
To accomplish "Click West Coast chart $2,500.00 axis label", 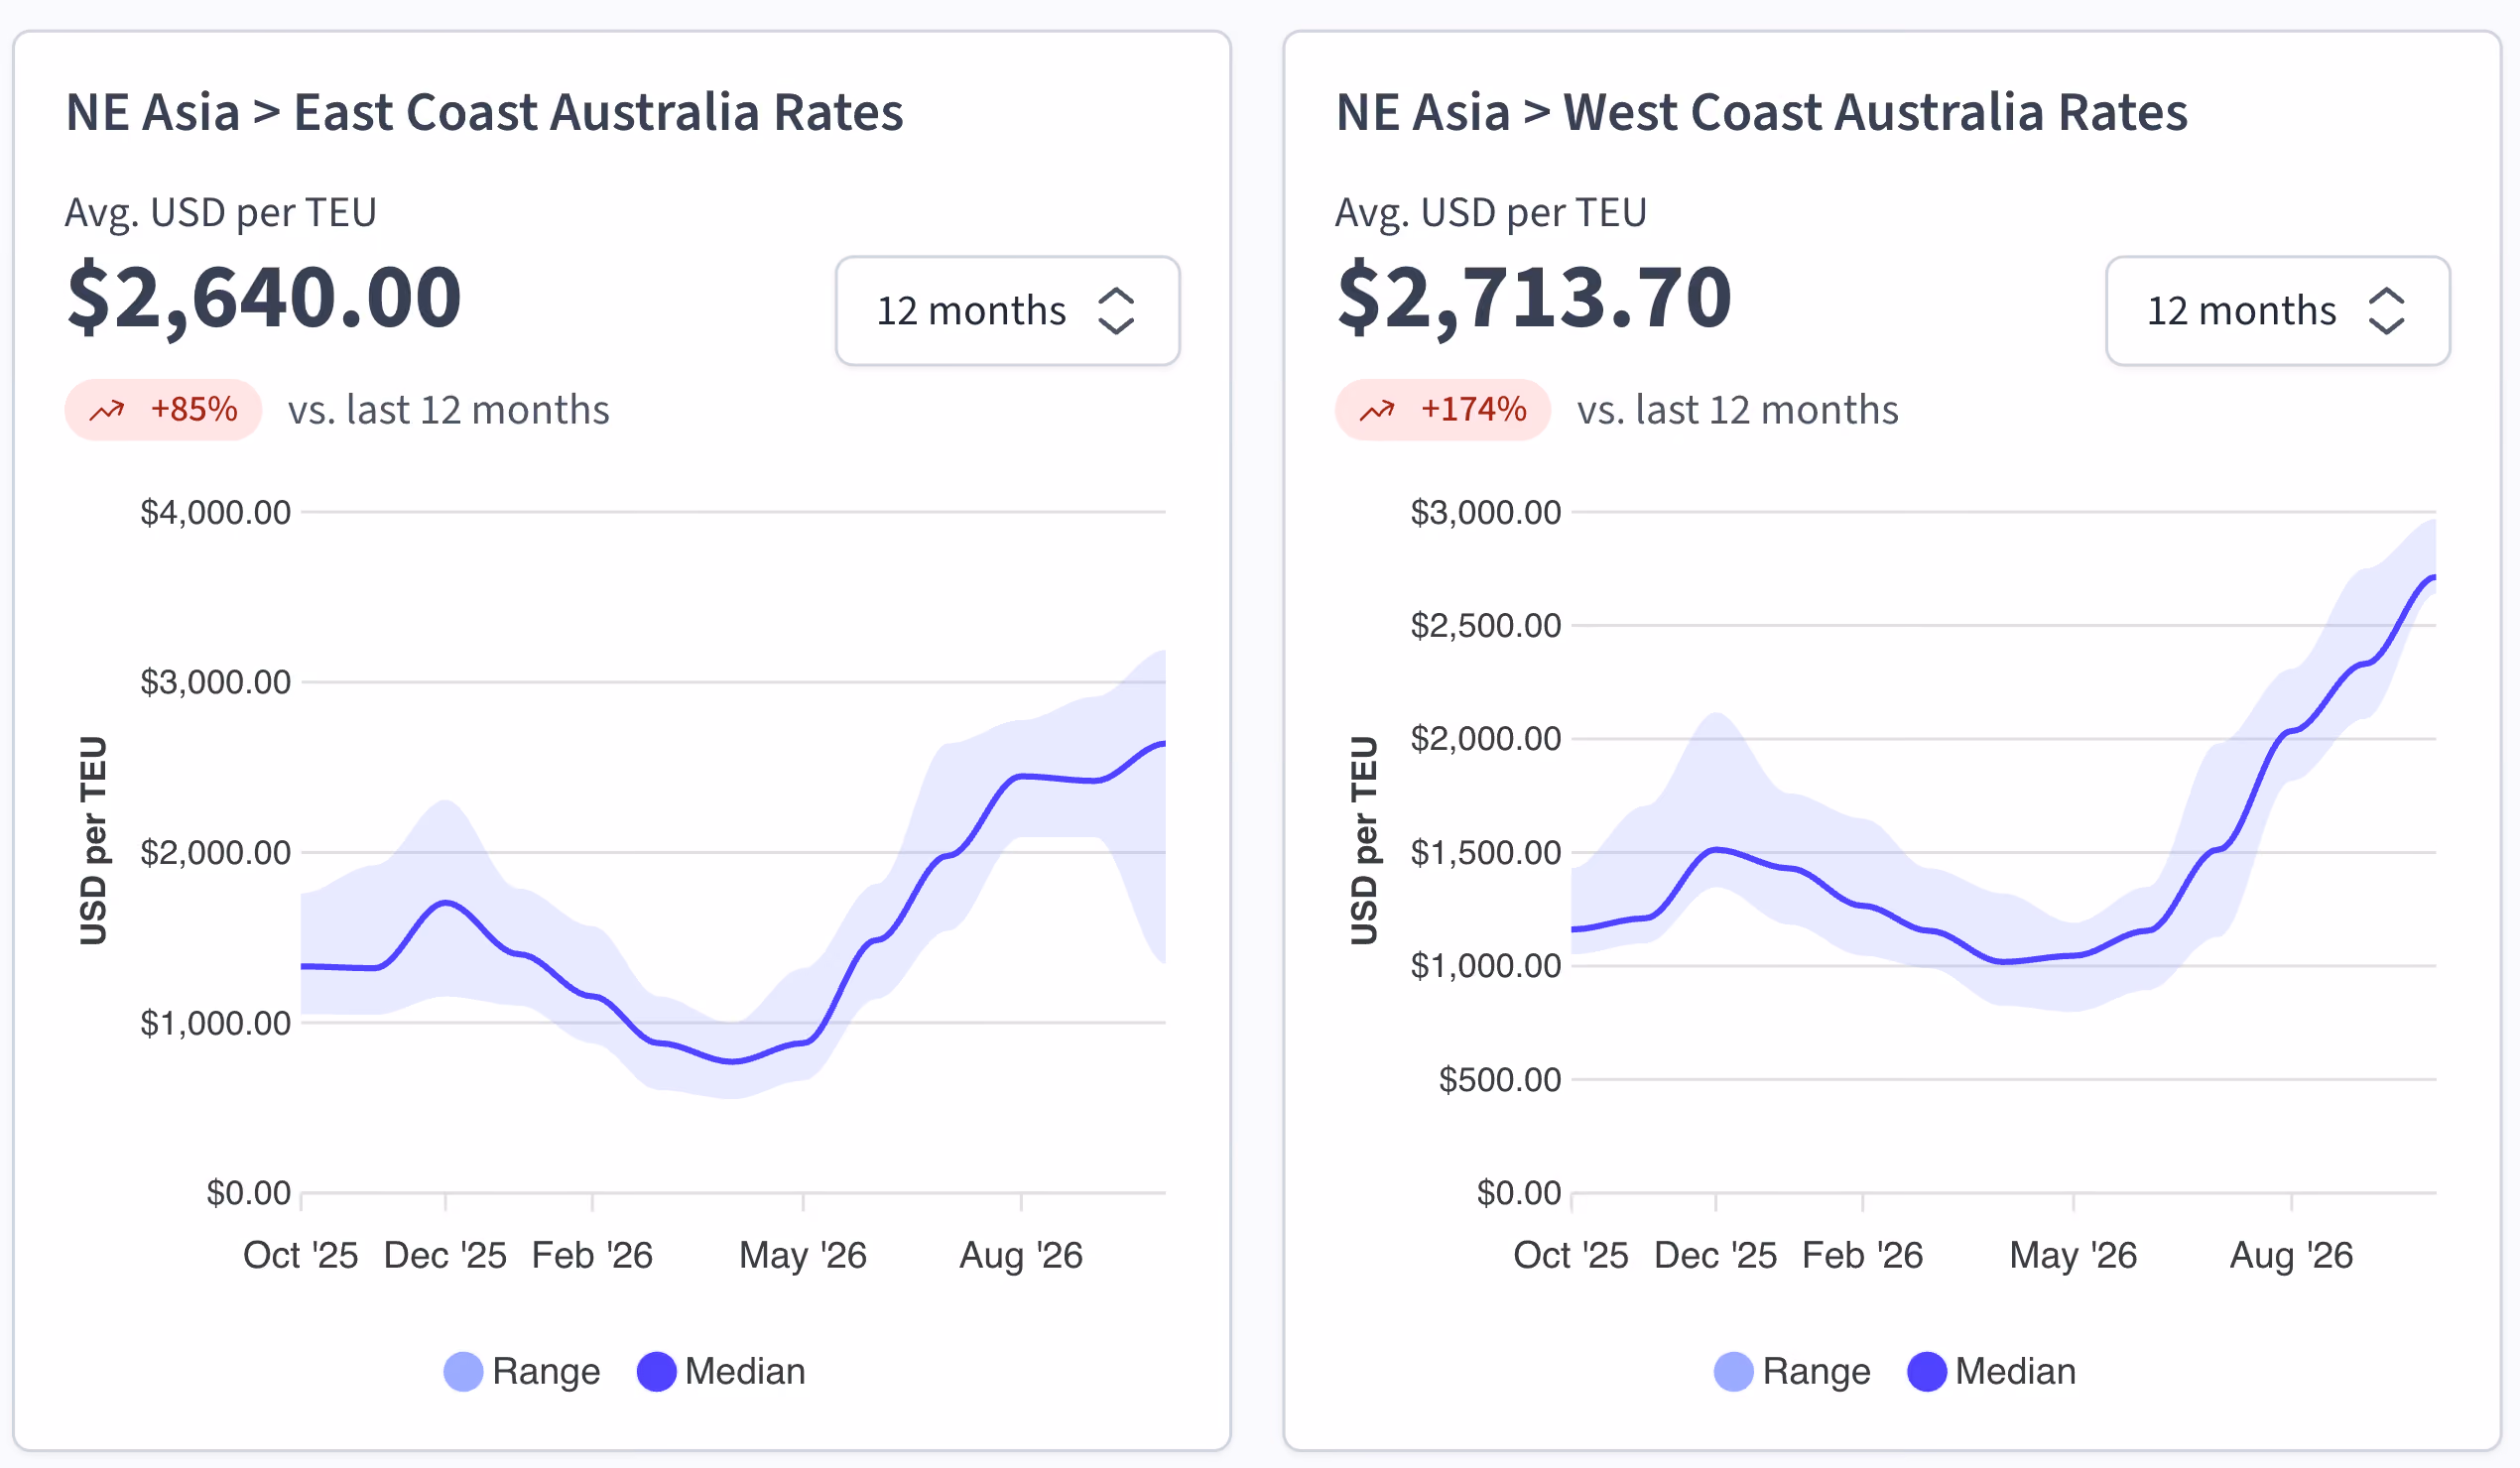I will point(1485,626).
